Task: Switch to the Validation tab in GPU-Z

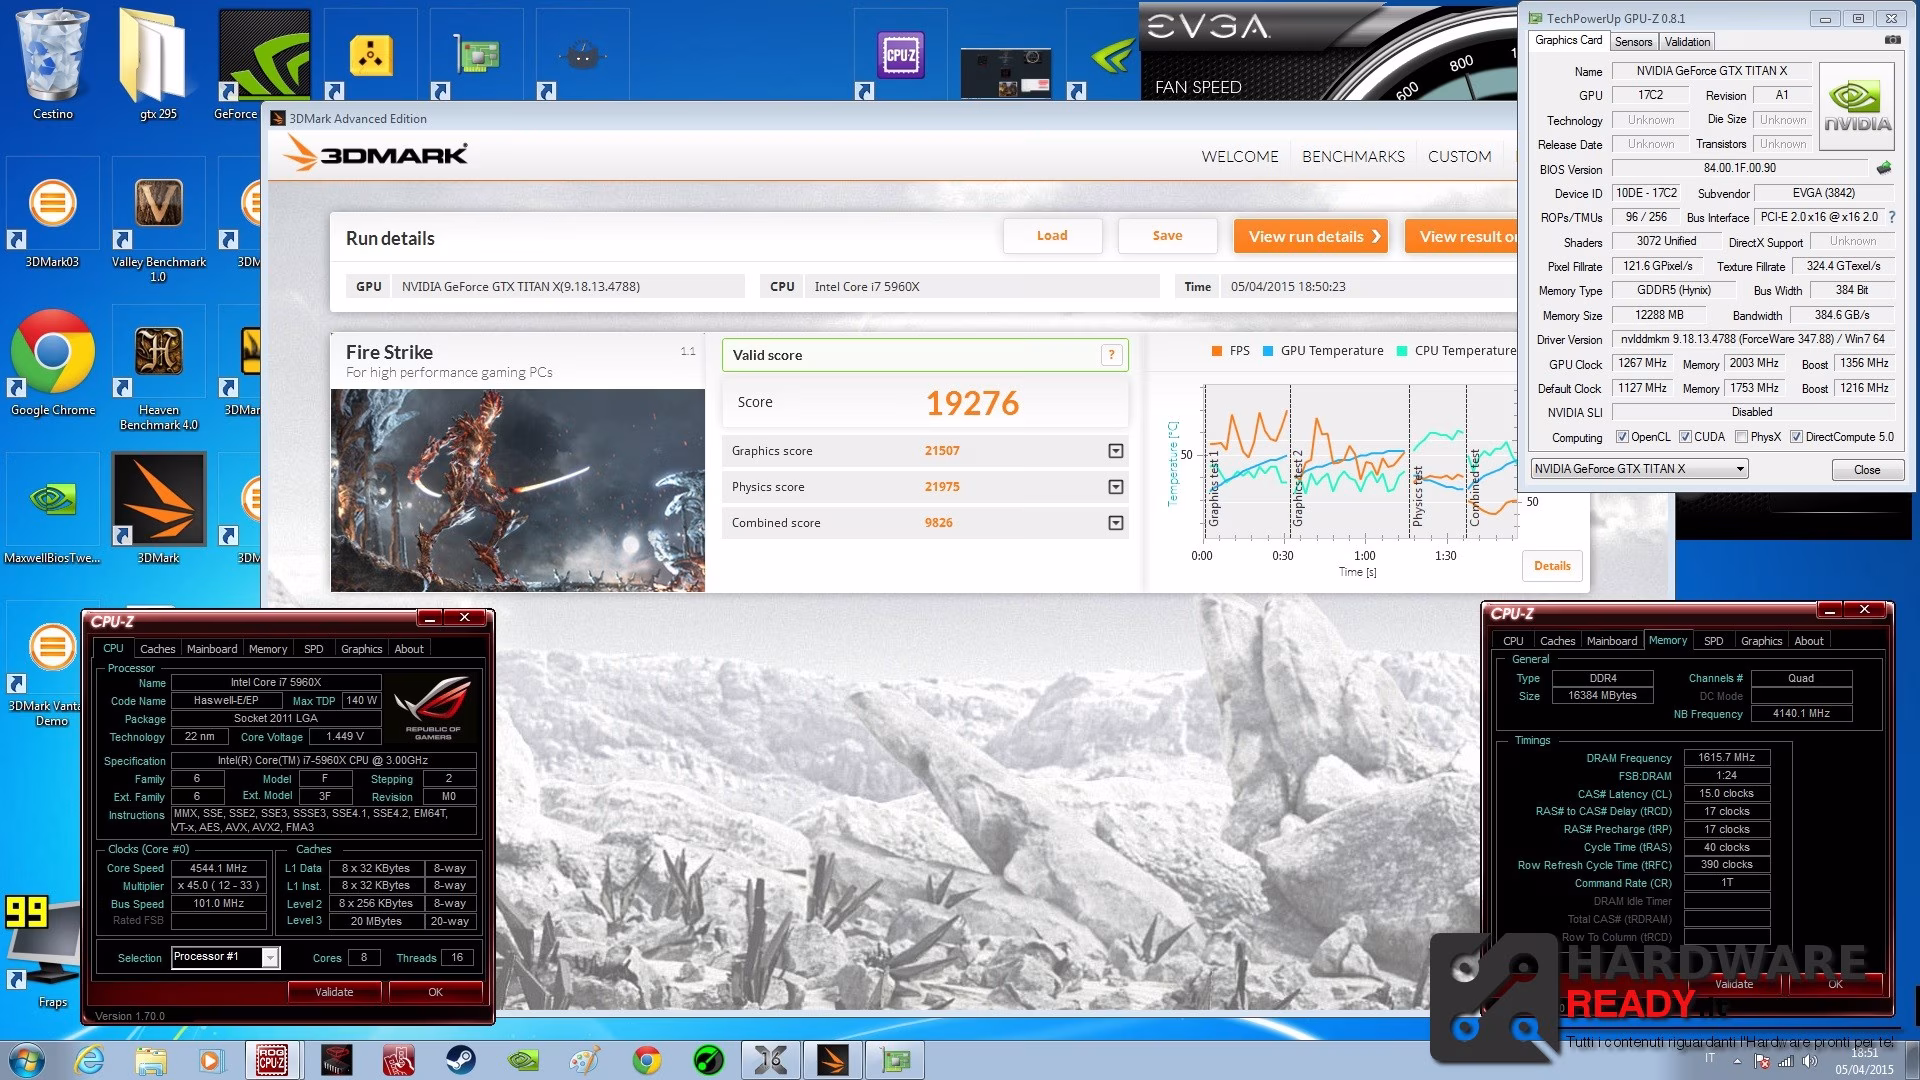Action: tap(1687, 42)
